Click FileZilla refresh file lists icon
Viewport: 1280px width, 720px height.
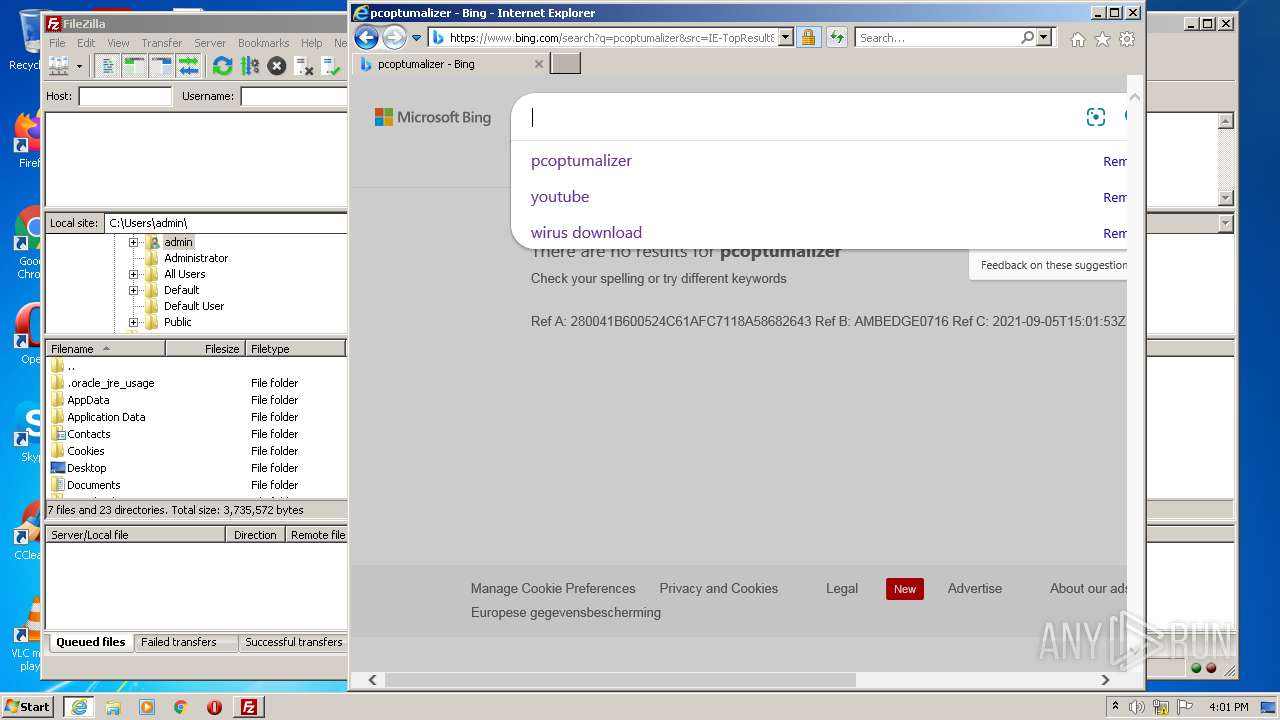coord(222,66)
